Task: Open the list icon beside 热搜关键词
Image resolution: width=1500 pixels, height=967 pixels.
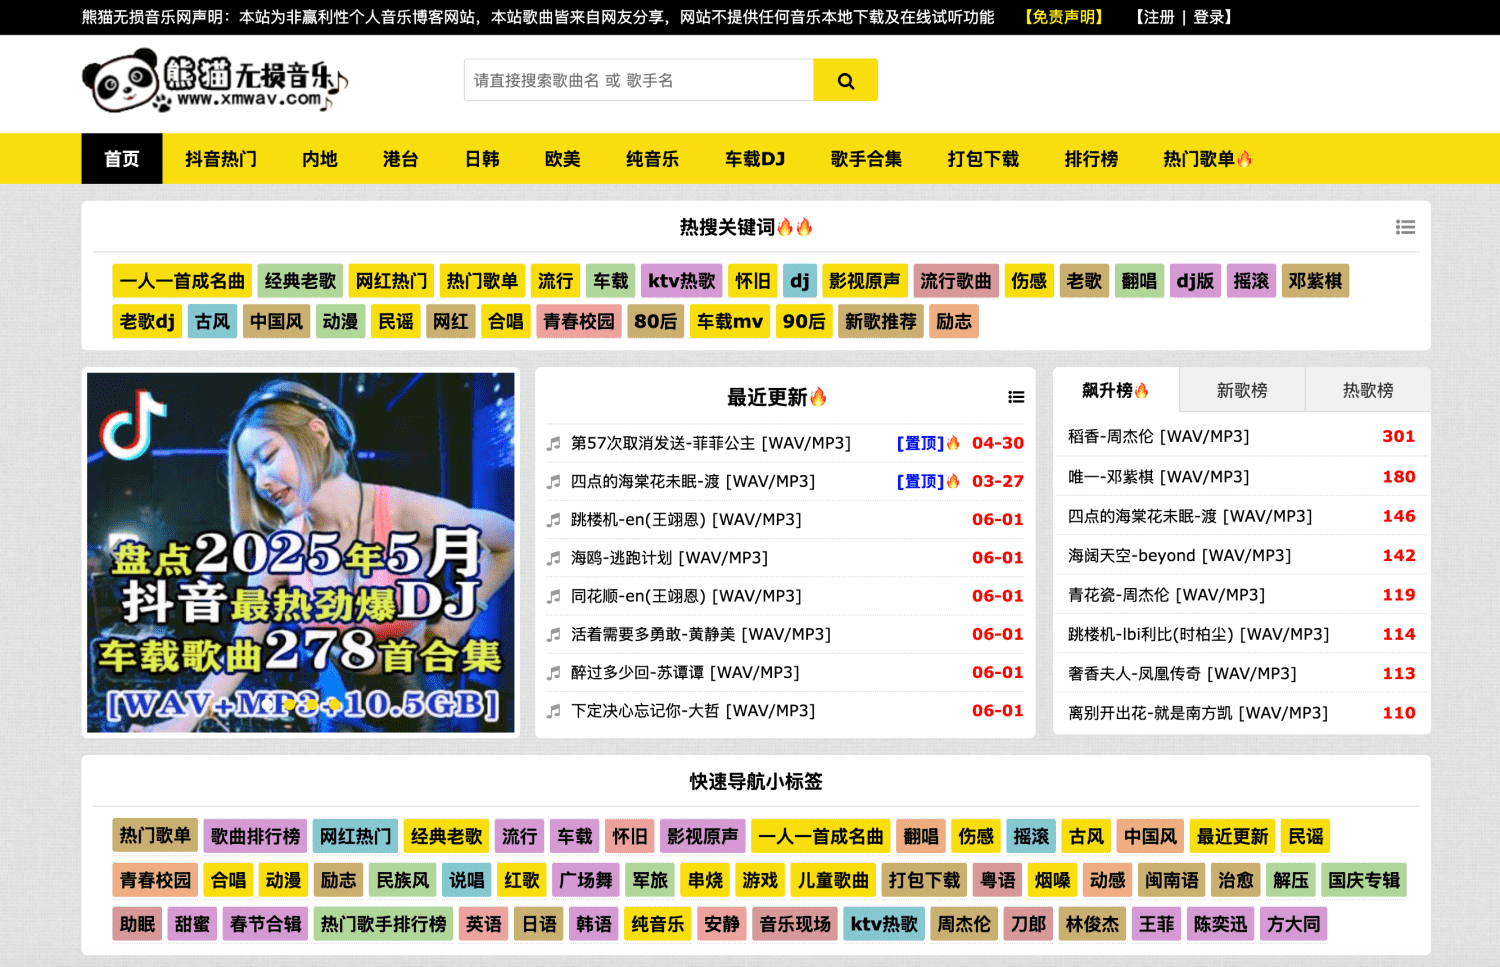Action: click(x=1405, y=227)
